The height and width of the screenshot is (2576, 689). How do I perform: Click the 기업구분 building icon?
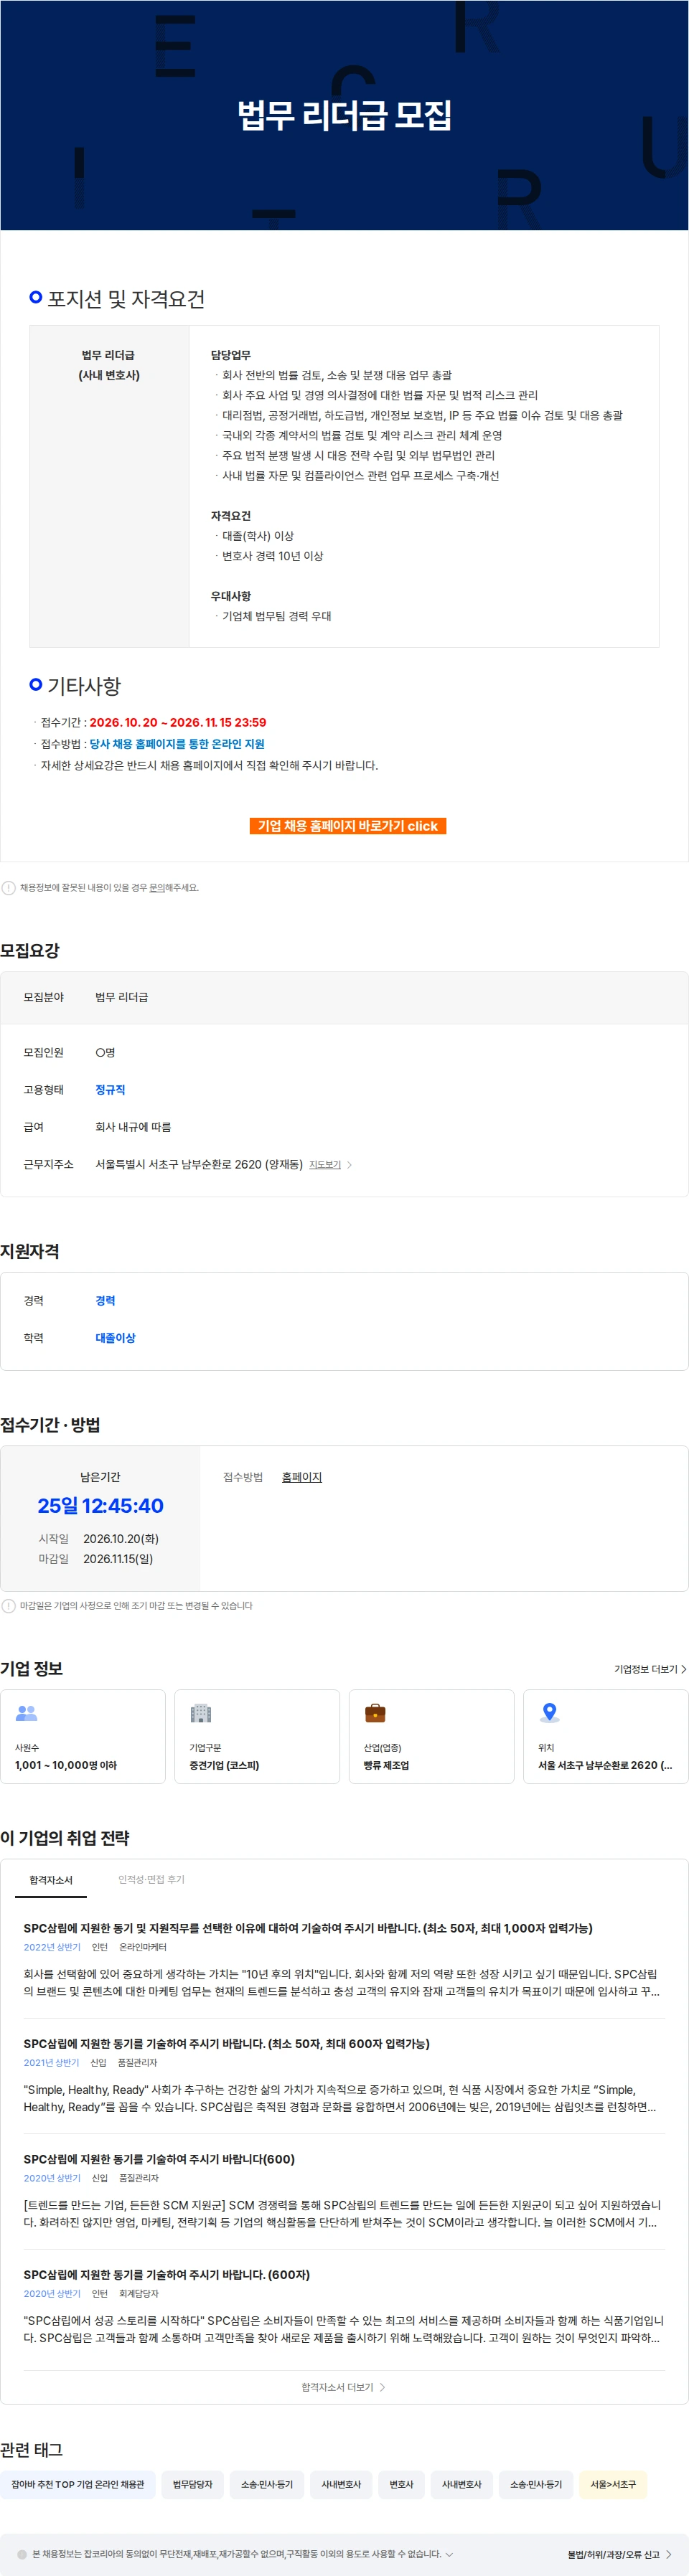point(201,1712)
